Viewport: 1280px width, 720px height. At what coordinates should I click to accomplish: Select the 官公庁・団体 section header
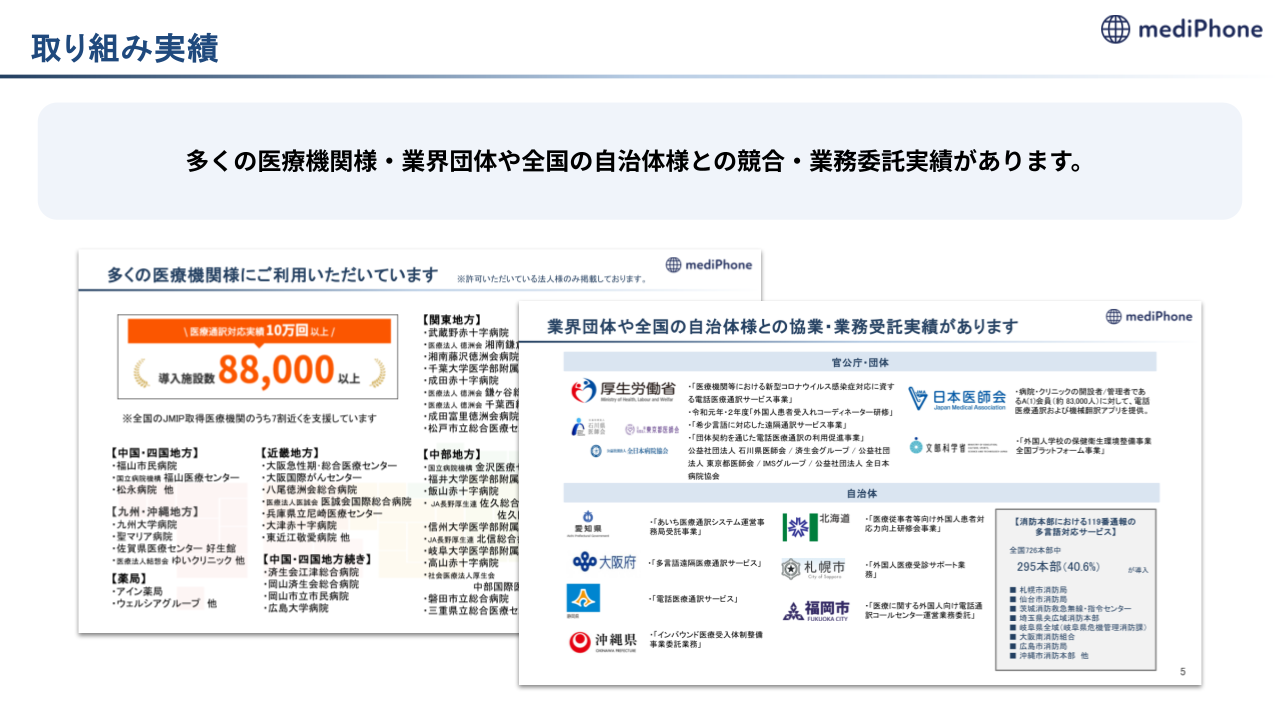859,362
